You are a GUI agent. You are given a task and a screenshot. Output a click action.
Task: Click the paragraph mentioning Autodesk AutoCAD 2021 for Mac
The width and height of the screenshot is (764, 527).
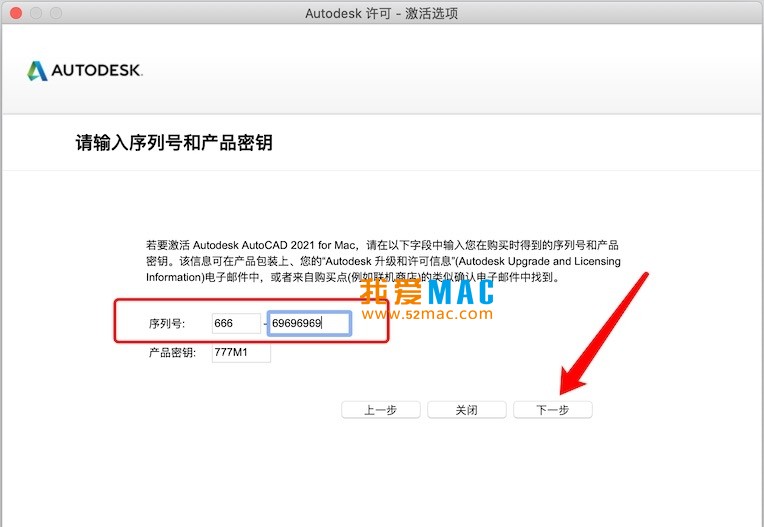[383, 261]
